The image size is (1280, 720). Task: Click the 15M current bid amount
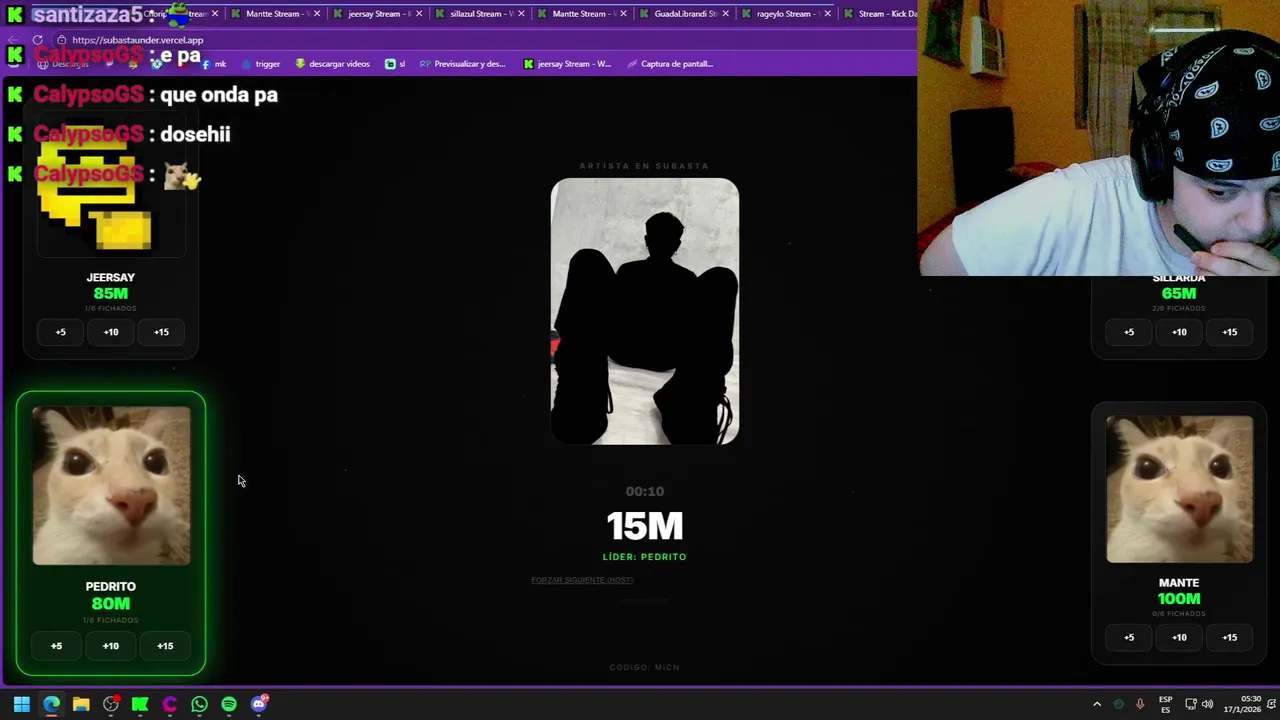(645, 526)
